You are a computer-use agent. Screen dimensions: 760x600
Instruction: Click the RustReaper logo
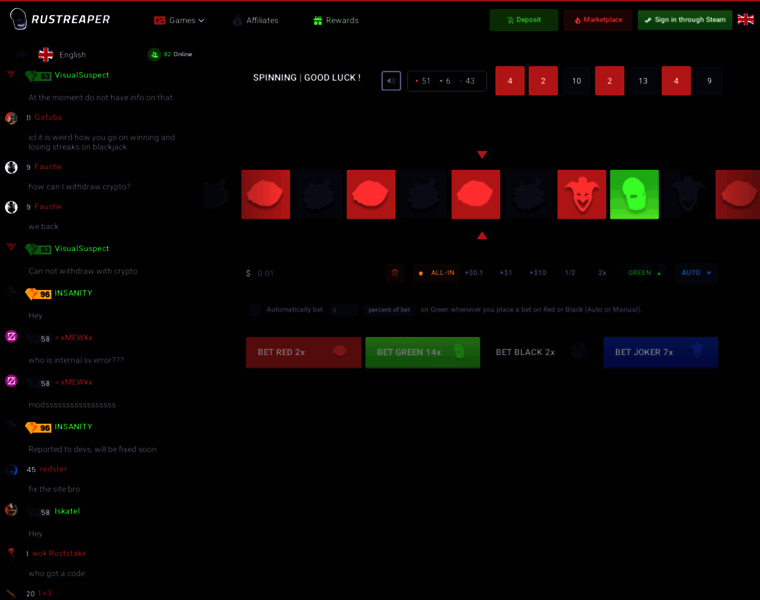60,19
